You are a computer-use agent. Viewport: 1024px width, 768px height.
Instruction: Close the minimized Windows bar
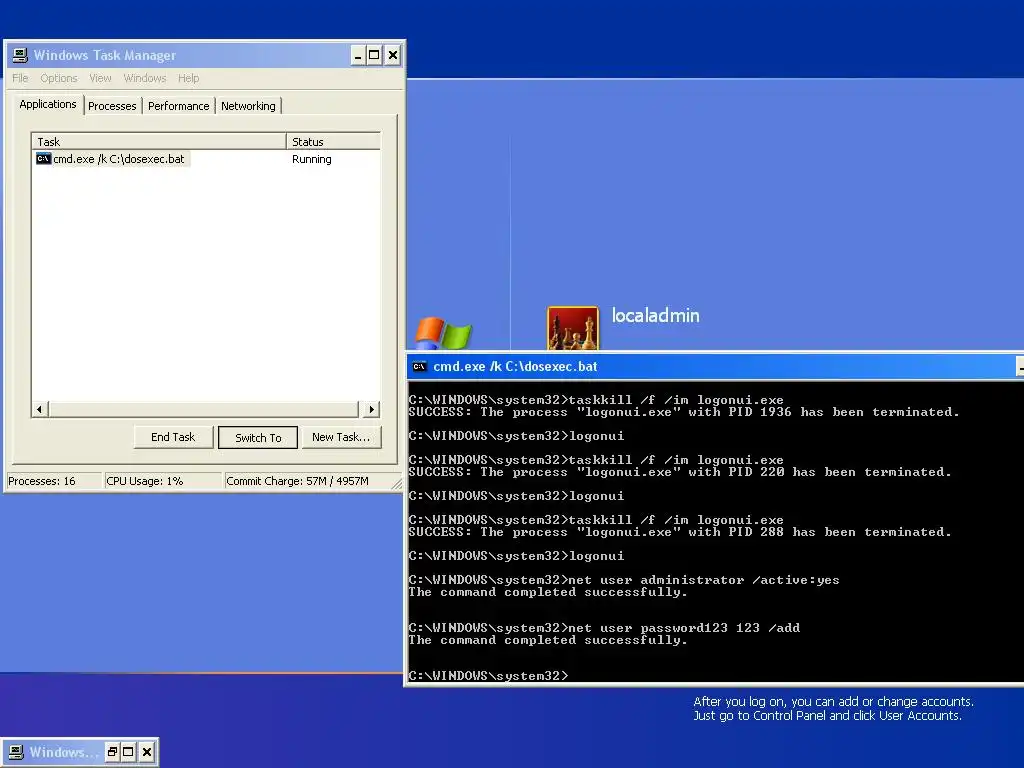147,752
